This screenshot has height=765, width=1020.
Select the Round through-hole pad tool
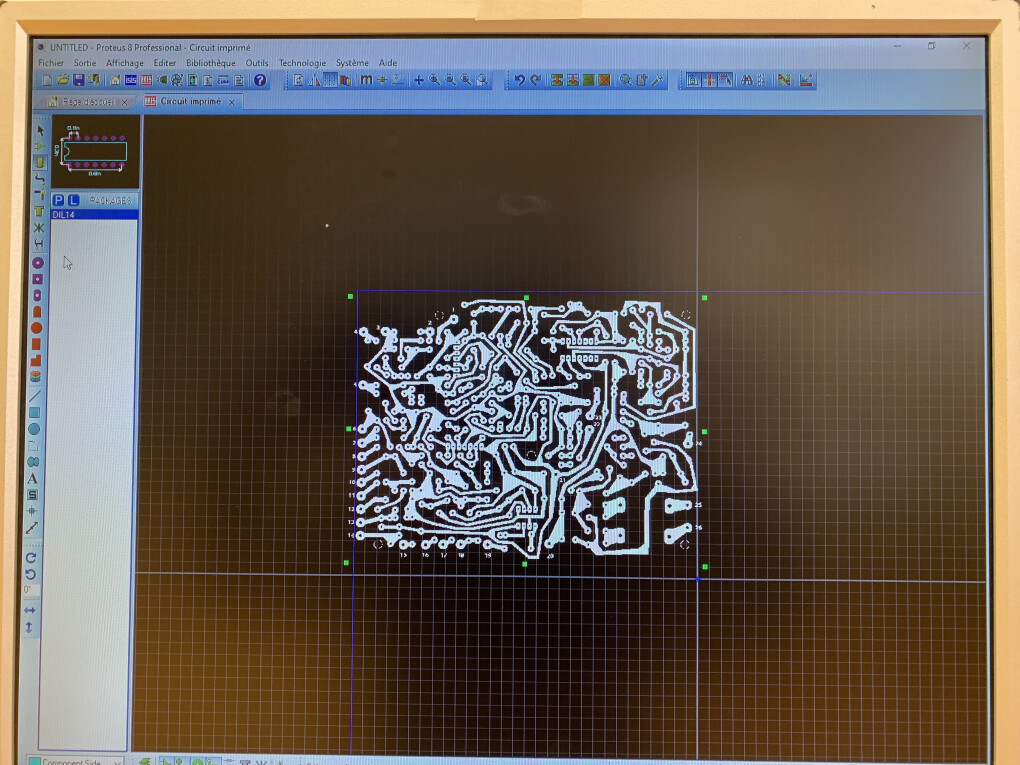pyautogui.click(x=38, y=263)
